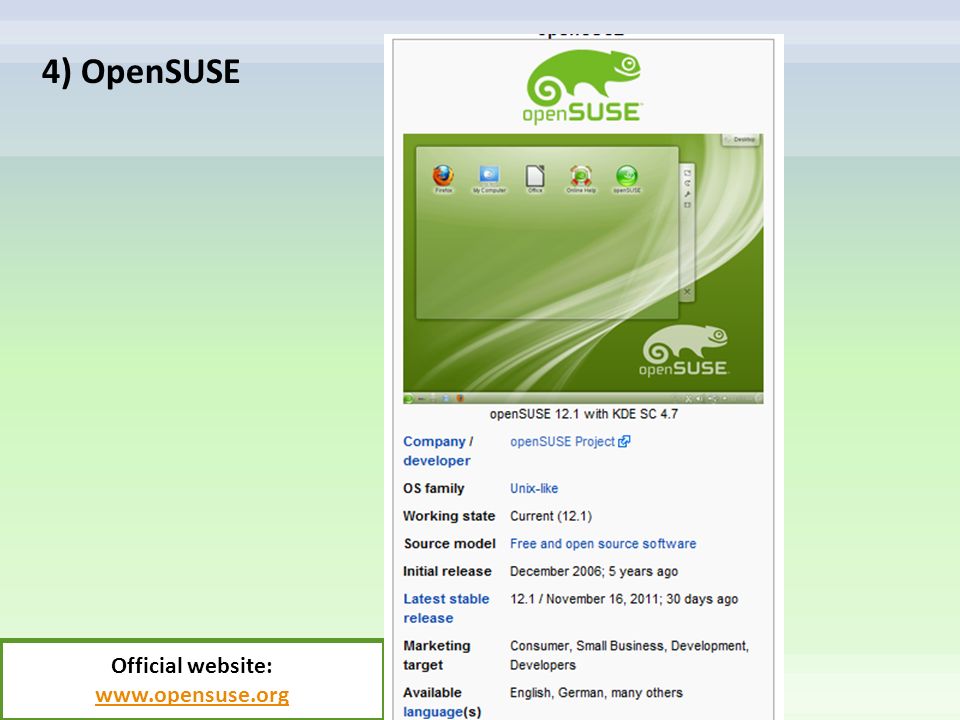Click the Available language(s) label link

point(442,702)
